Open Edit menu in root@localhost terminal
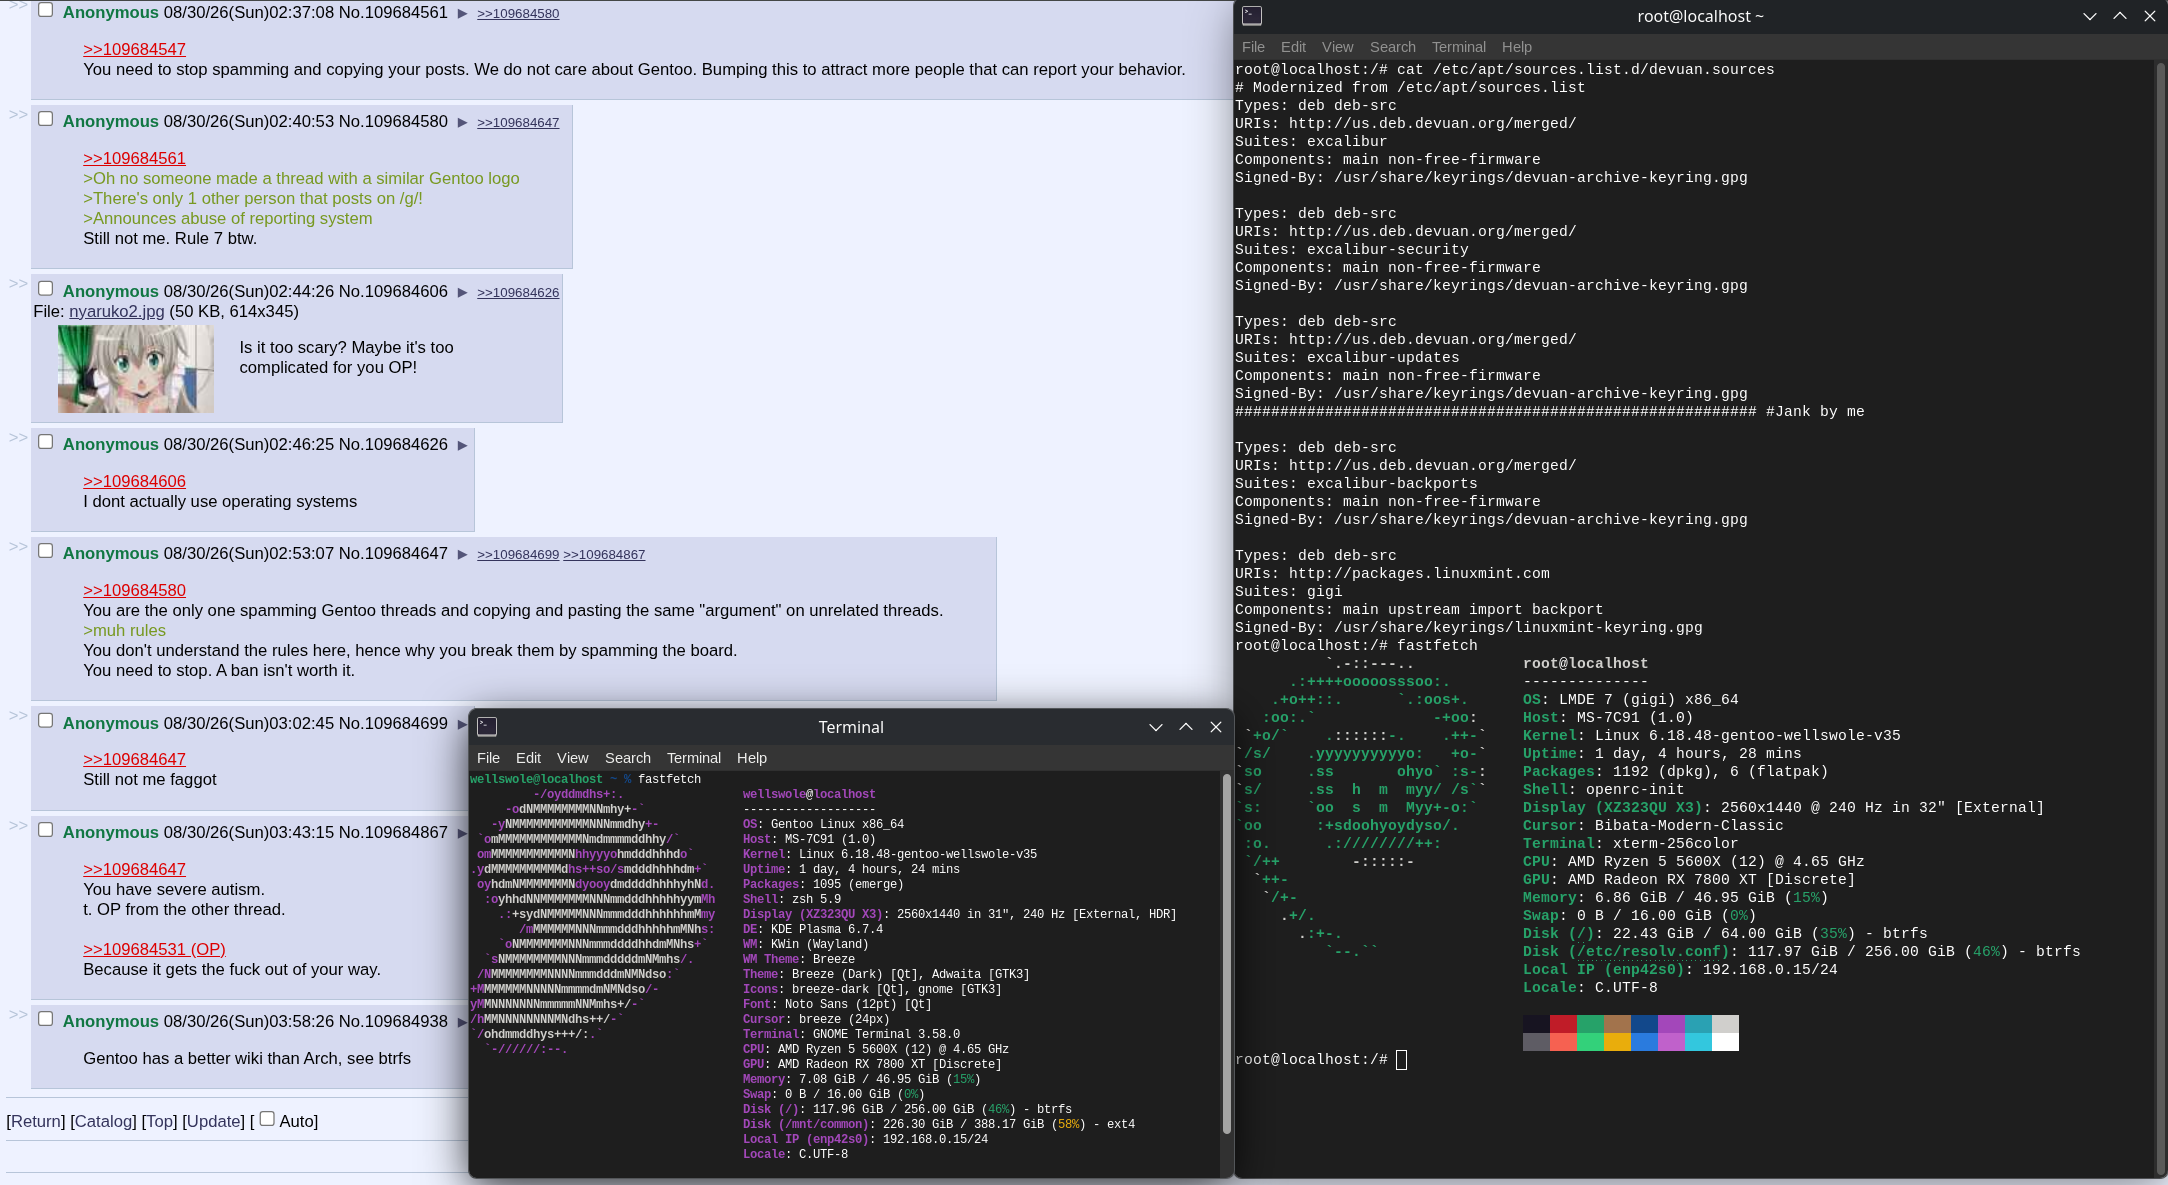The image size is (2168, 1185). (1293, 47)
